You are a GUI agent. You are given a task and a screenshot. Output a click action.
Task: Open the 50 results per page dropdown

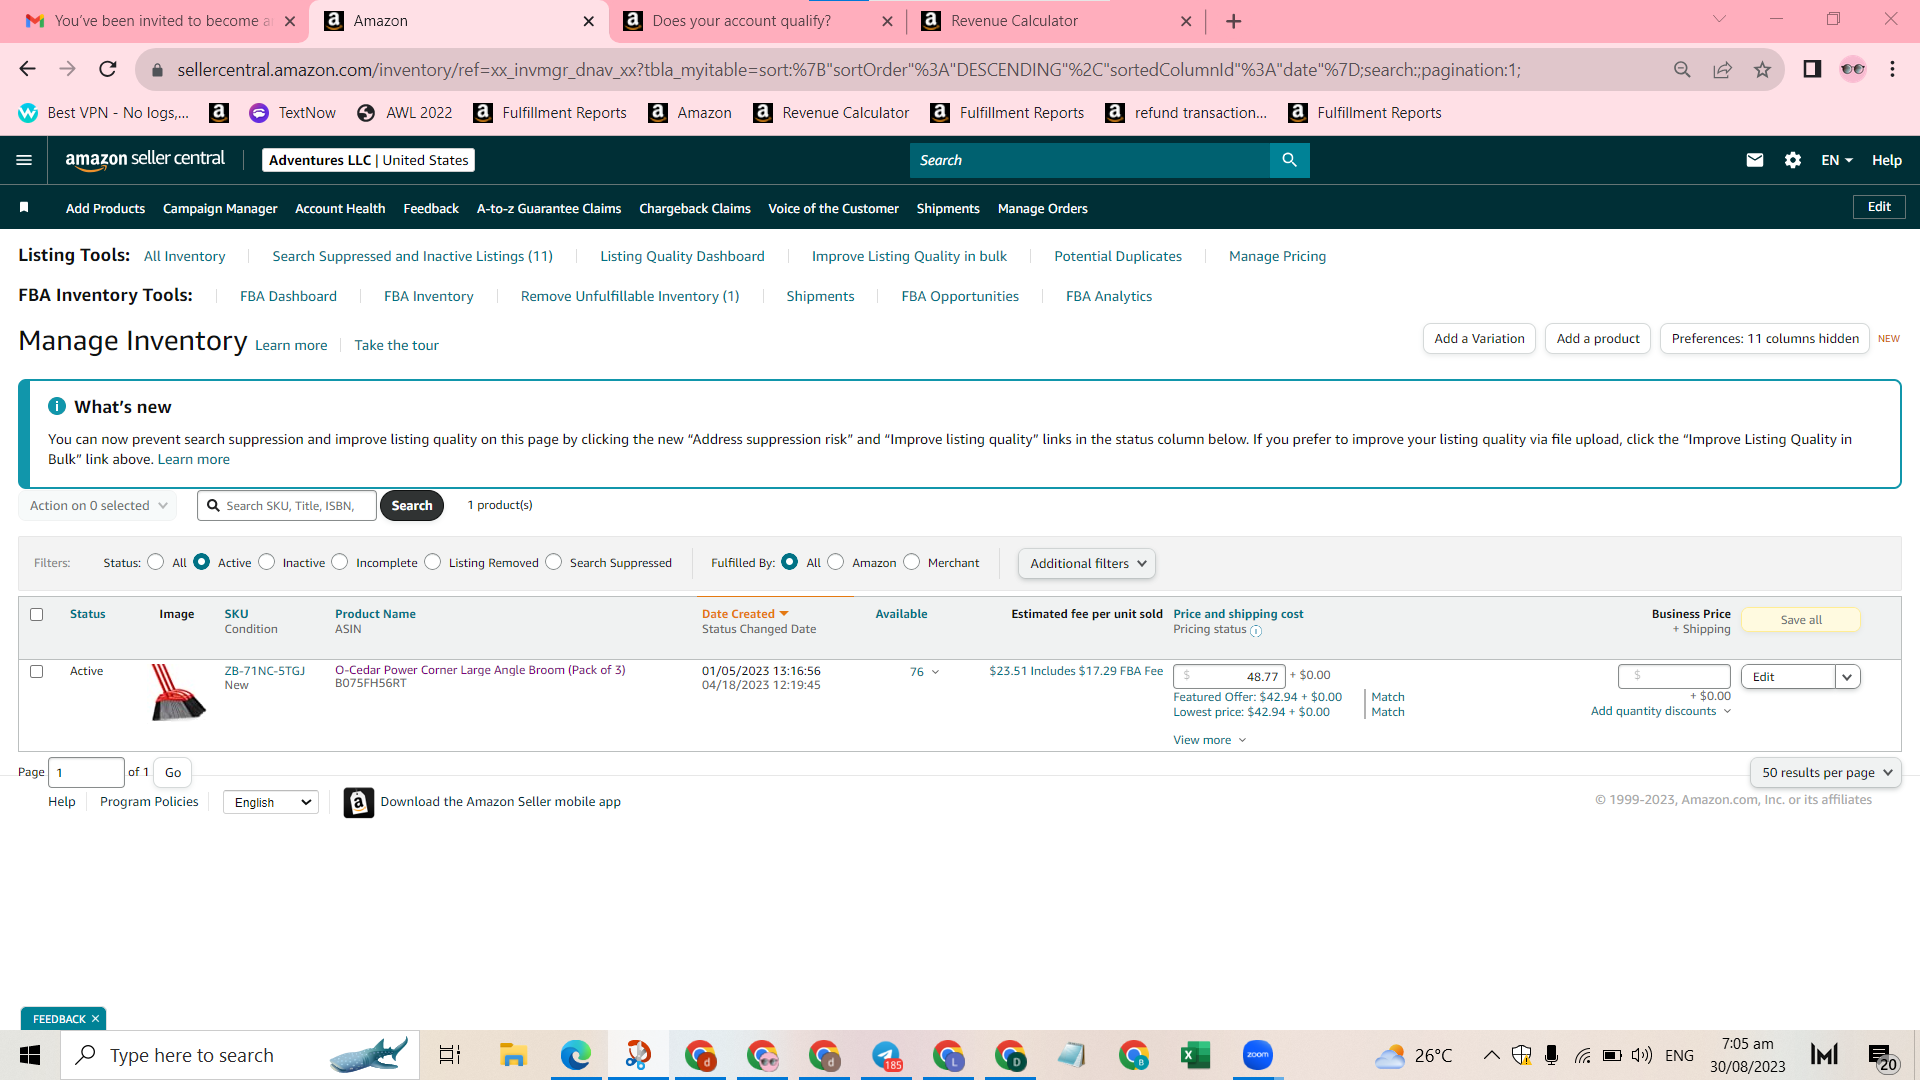[x=1826, y=773]
